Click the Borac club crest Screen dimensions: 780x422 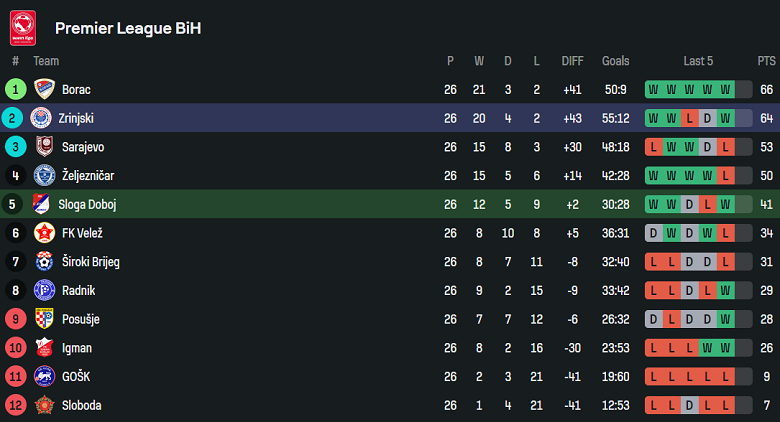click(43, 89)
